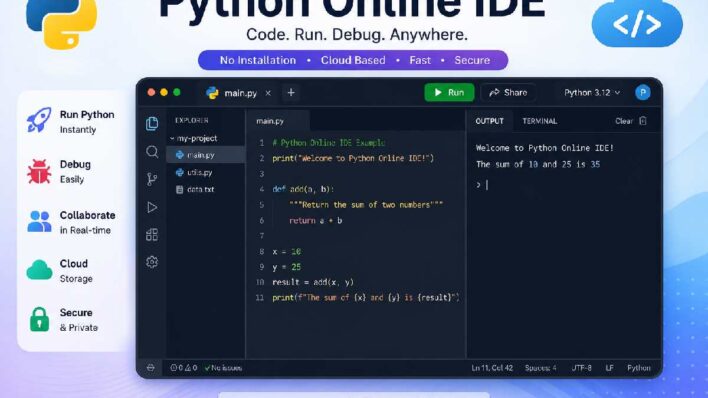
Task: Add a new tab with plus button
Action: (291, 93)
